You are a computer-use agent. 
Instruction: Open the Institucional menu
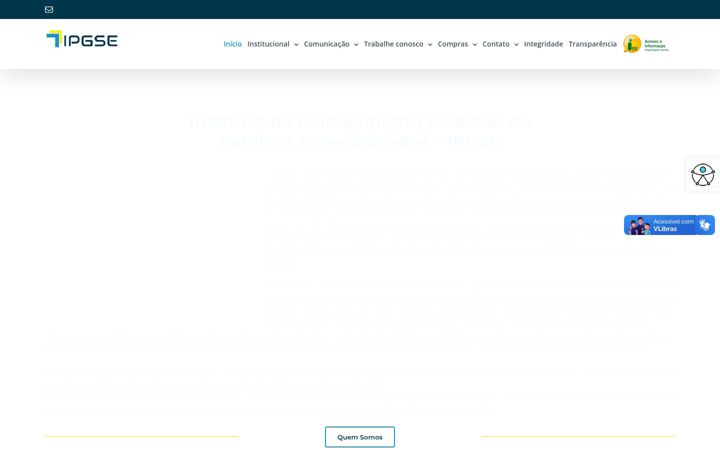(268, 44)
